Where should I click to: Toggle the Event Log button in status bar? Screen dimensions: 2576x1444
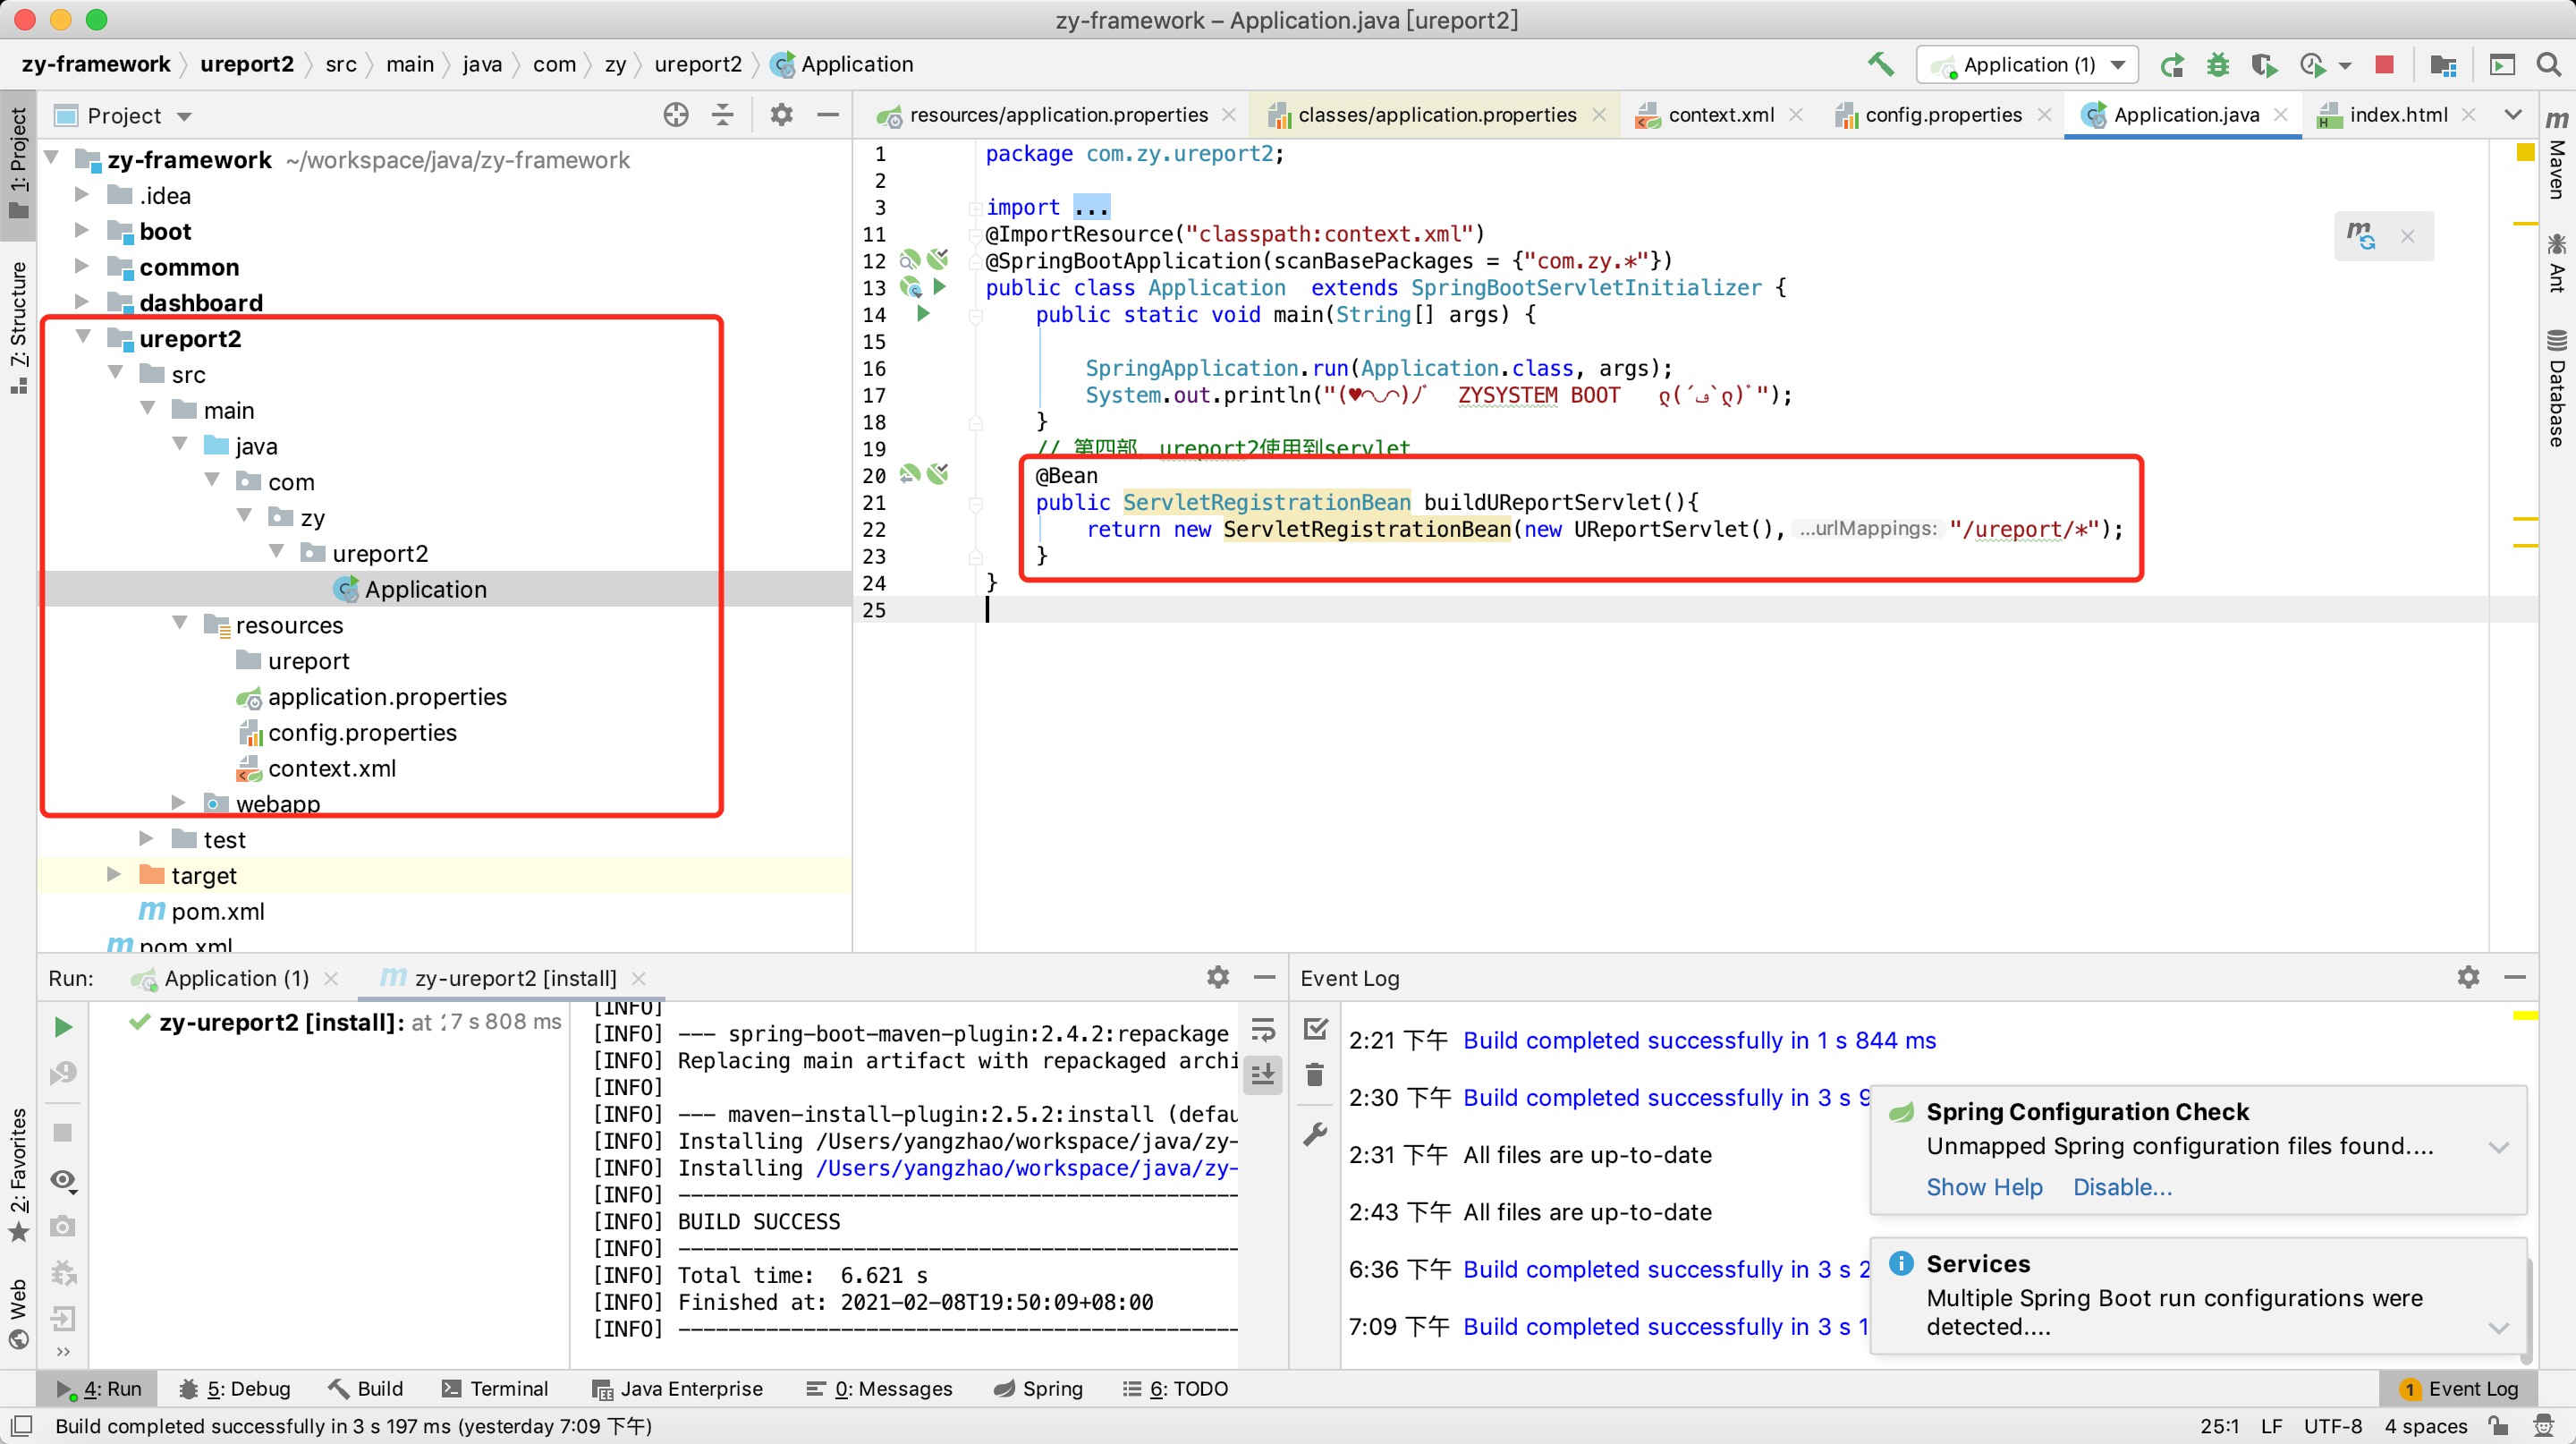[2459, 1389]
